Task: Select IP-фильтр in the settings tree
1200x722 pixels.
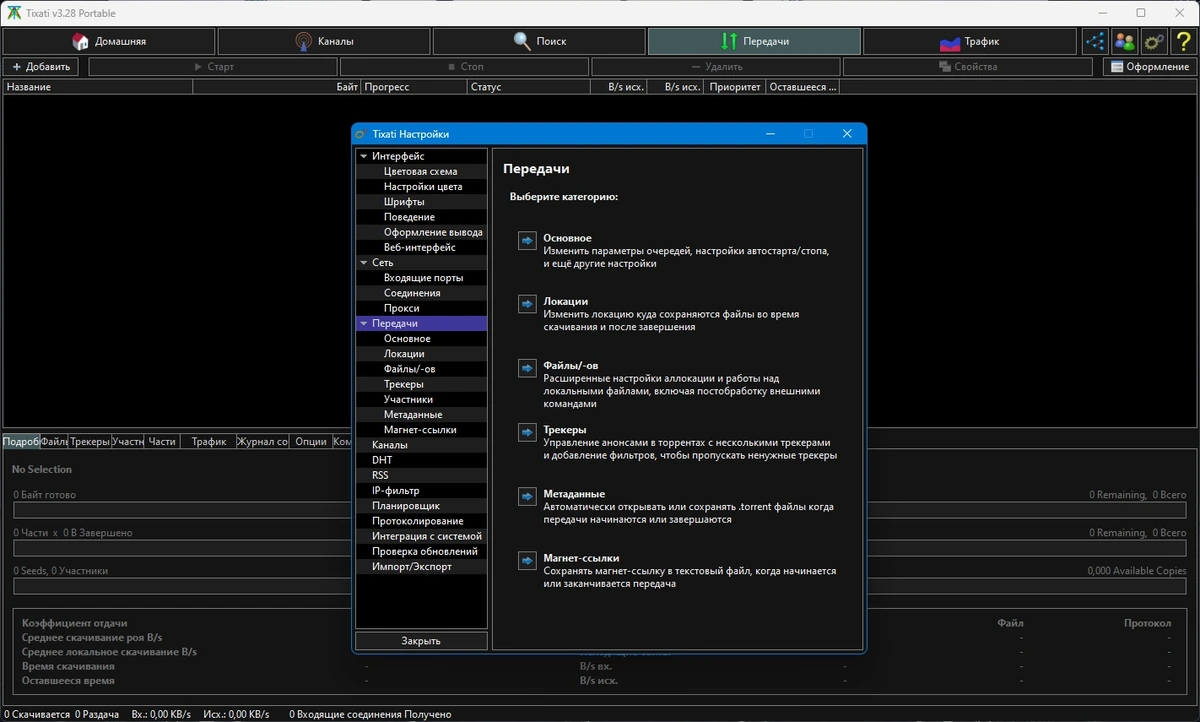Action: 421,491
